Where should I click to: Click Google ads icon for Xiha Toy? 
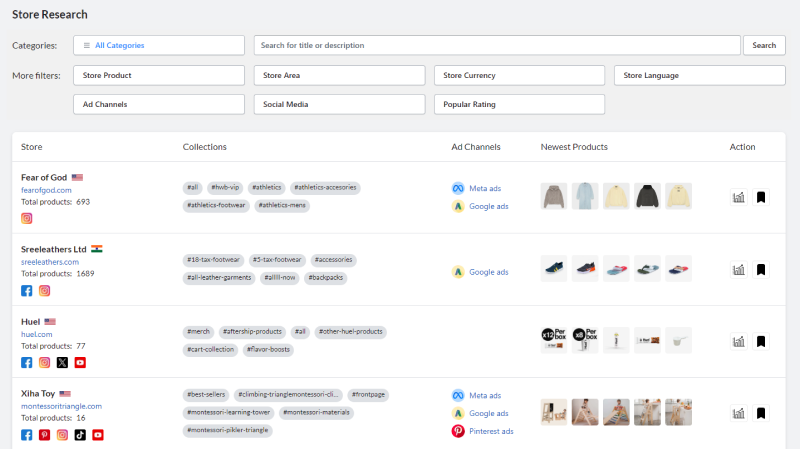point(458,413)
